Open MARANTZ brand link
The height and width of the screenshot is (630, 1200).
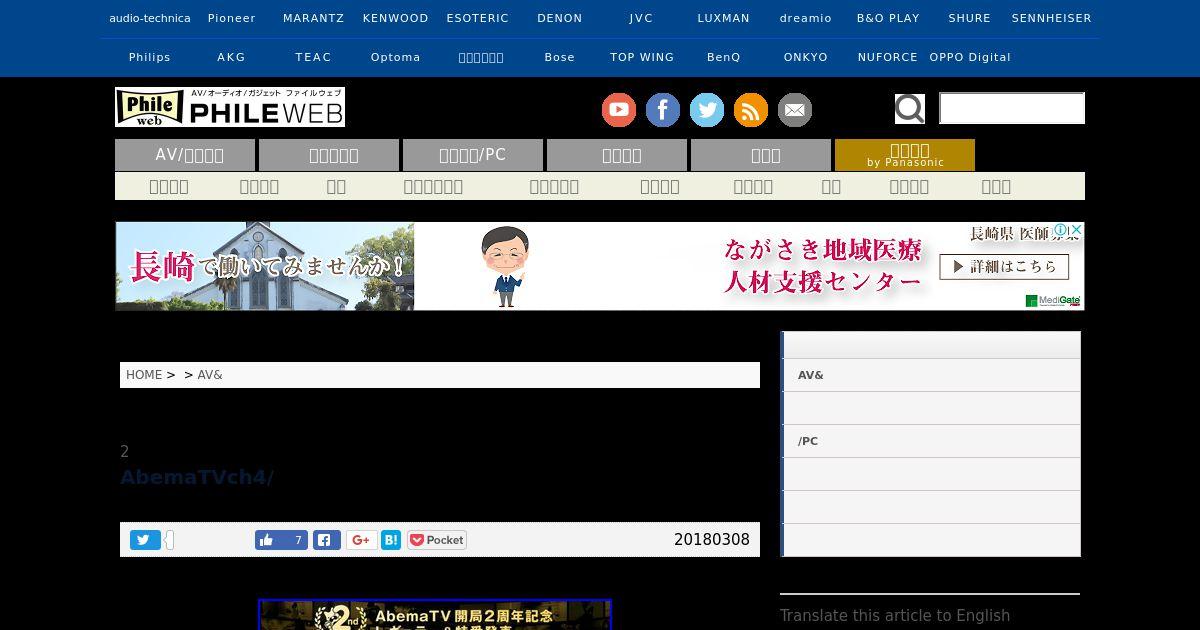(x=314, y=18)
